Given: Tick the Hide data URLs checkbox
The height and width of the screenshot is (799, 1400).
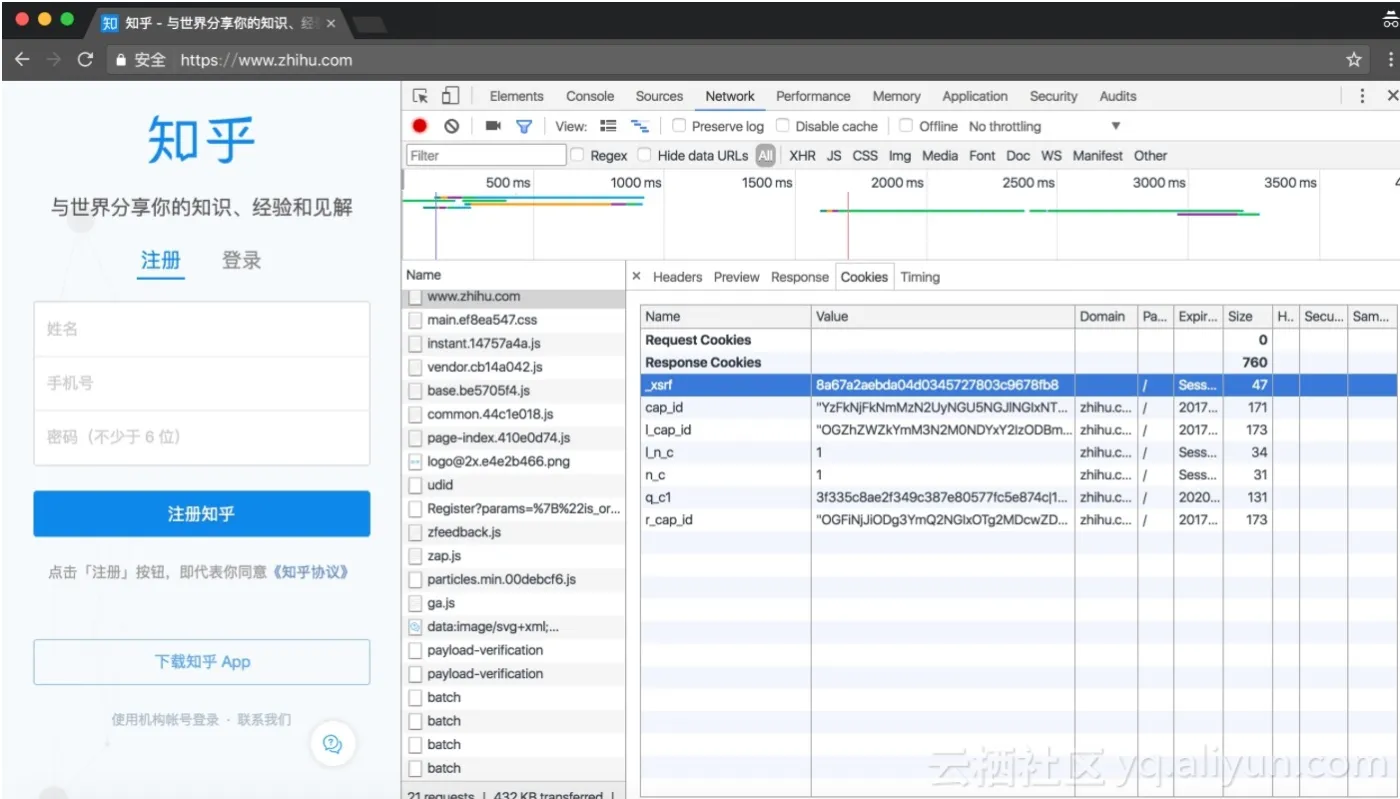Looking at the screenshot, I should point(645,155).
